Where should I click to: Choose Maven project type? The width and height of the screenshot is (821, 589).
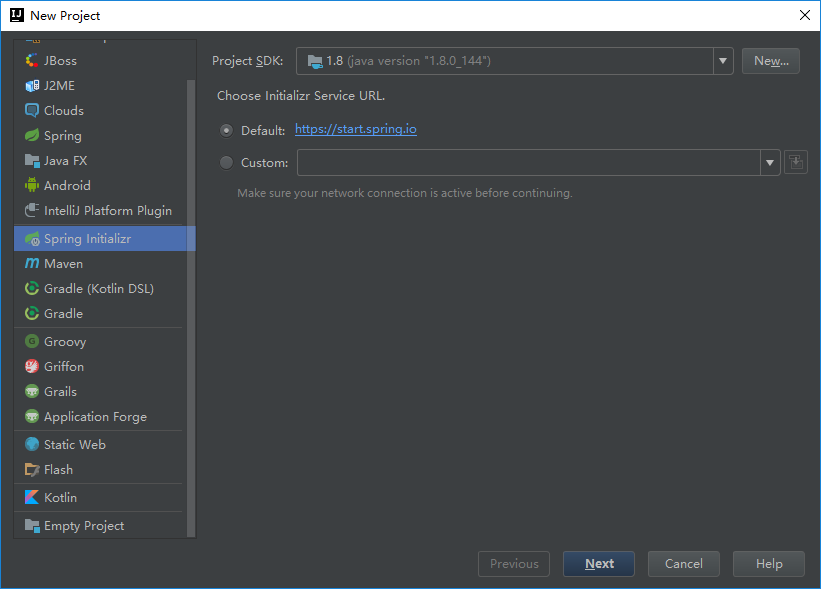100,263
